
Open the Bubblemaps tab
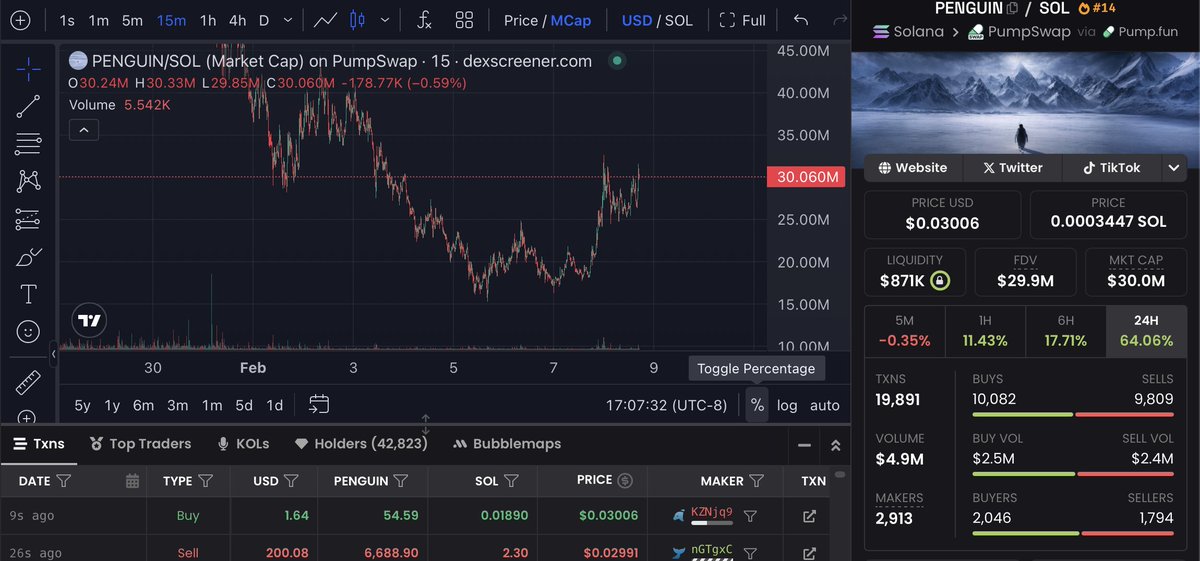point(506,444)
